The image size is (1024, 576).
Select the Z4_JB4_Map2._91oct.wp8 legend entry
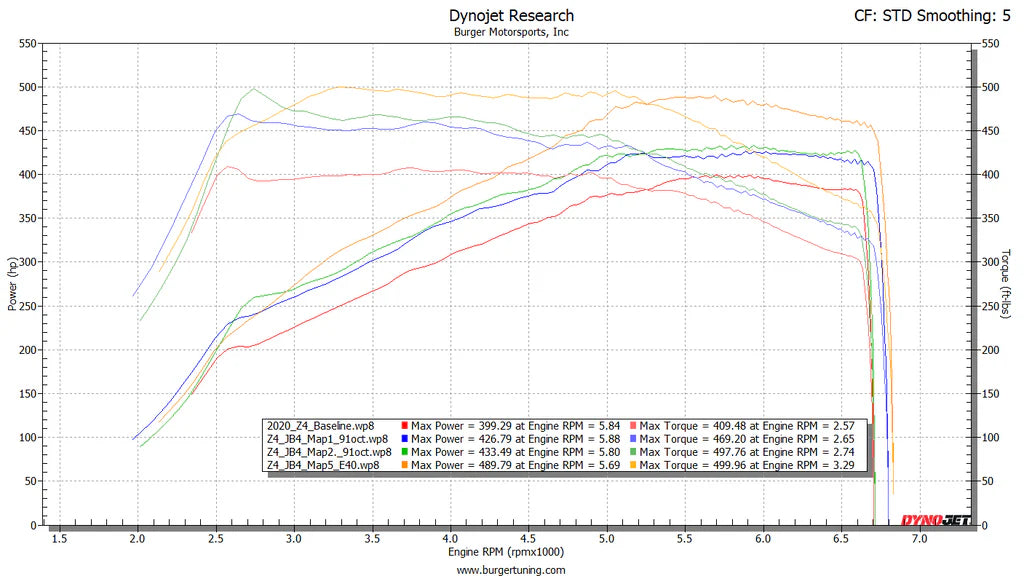tap(328, 452)
